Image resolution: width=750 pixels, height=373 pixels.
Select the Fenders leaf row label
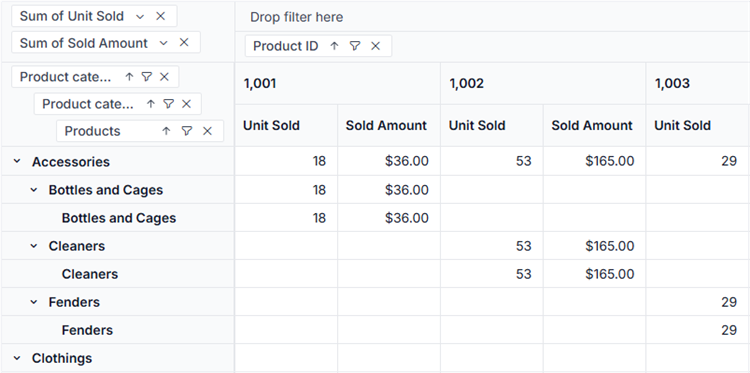pos(87,330)
